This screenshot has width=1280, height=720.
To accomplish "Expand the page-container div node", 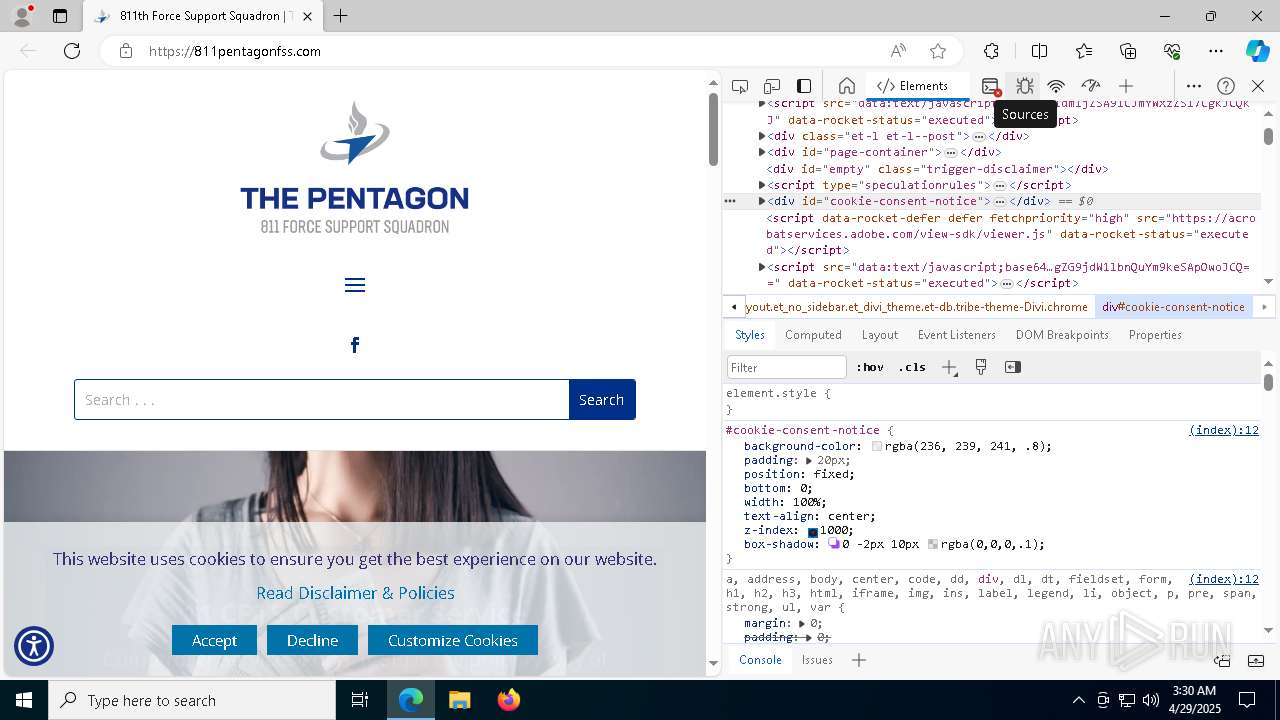I will [x=762, y=152].
